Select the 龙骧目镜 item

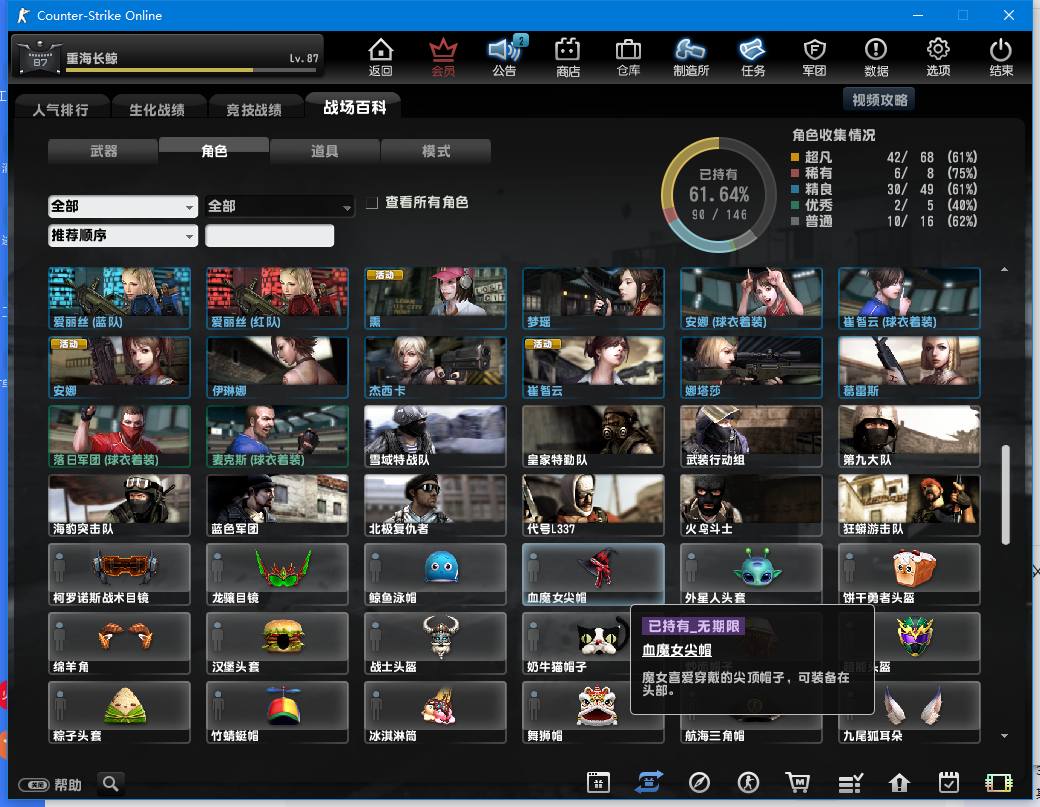277,574
